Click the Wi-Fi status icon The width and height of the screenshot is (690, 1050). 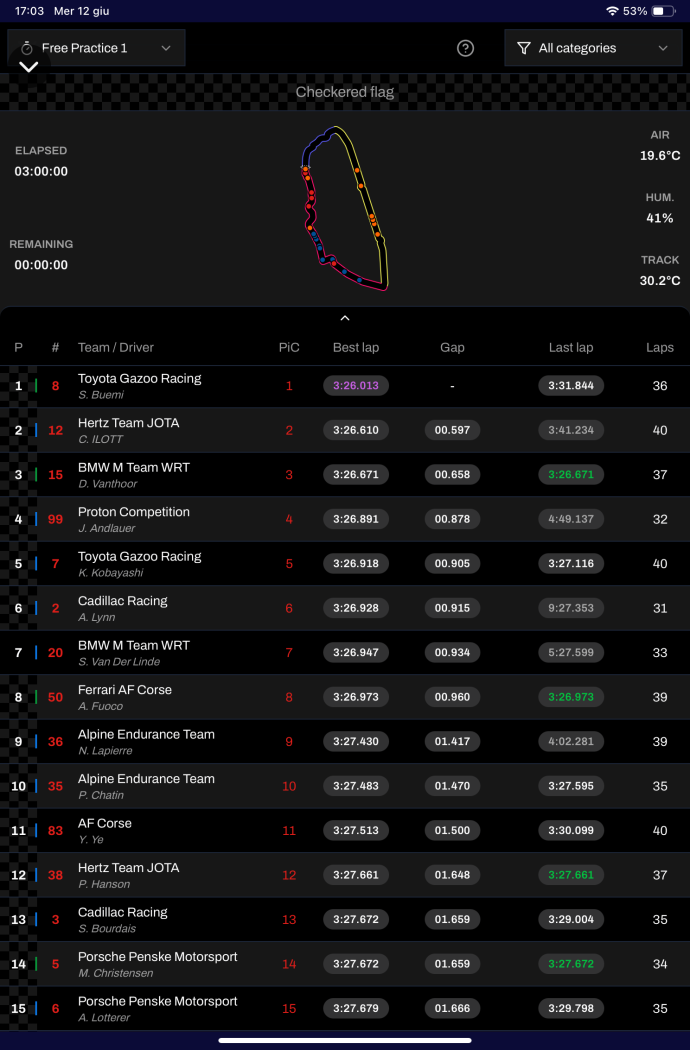tap(612, 11)
